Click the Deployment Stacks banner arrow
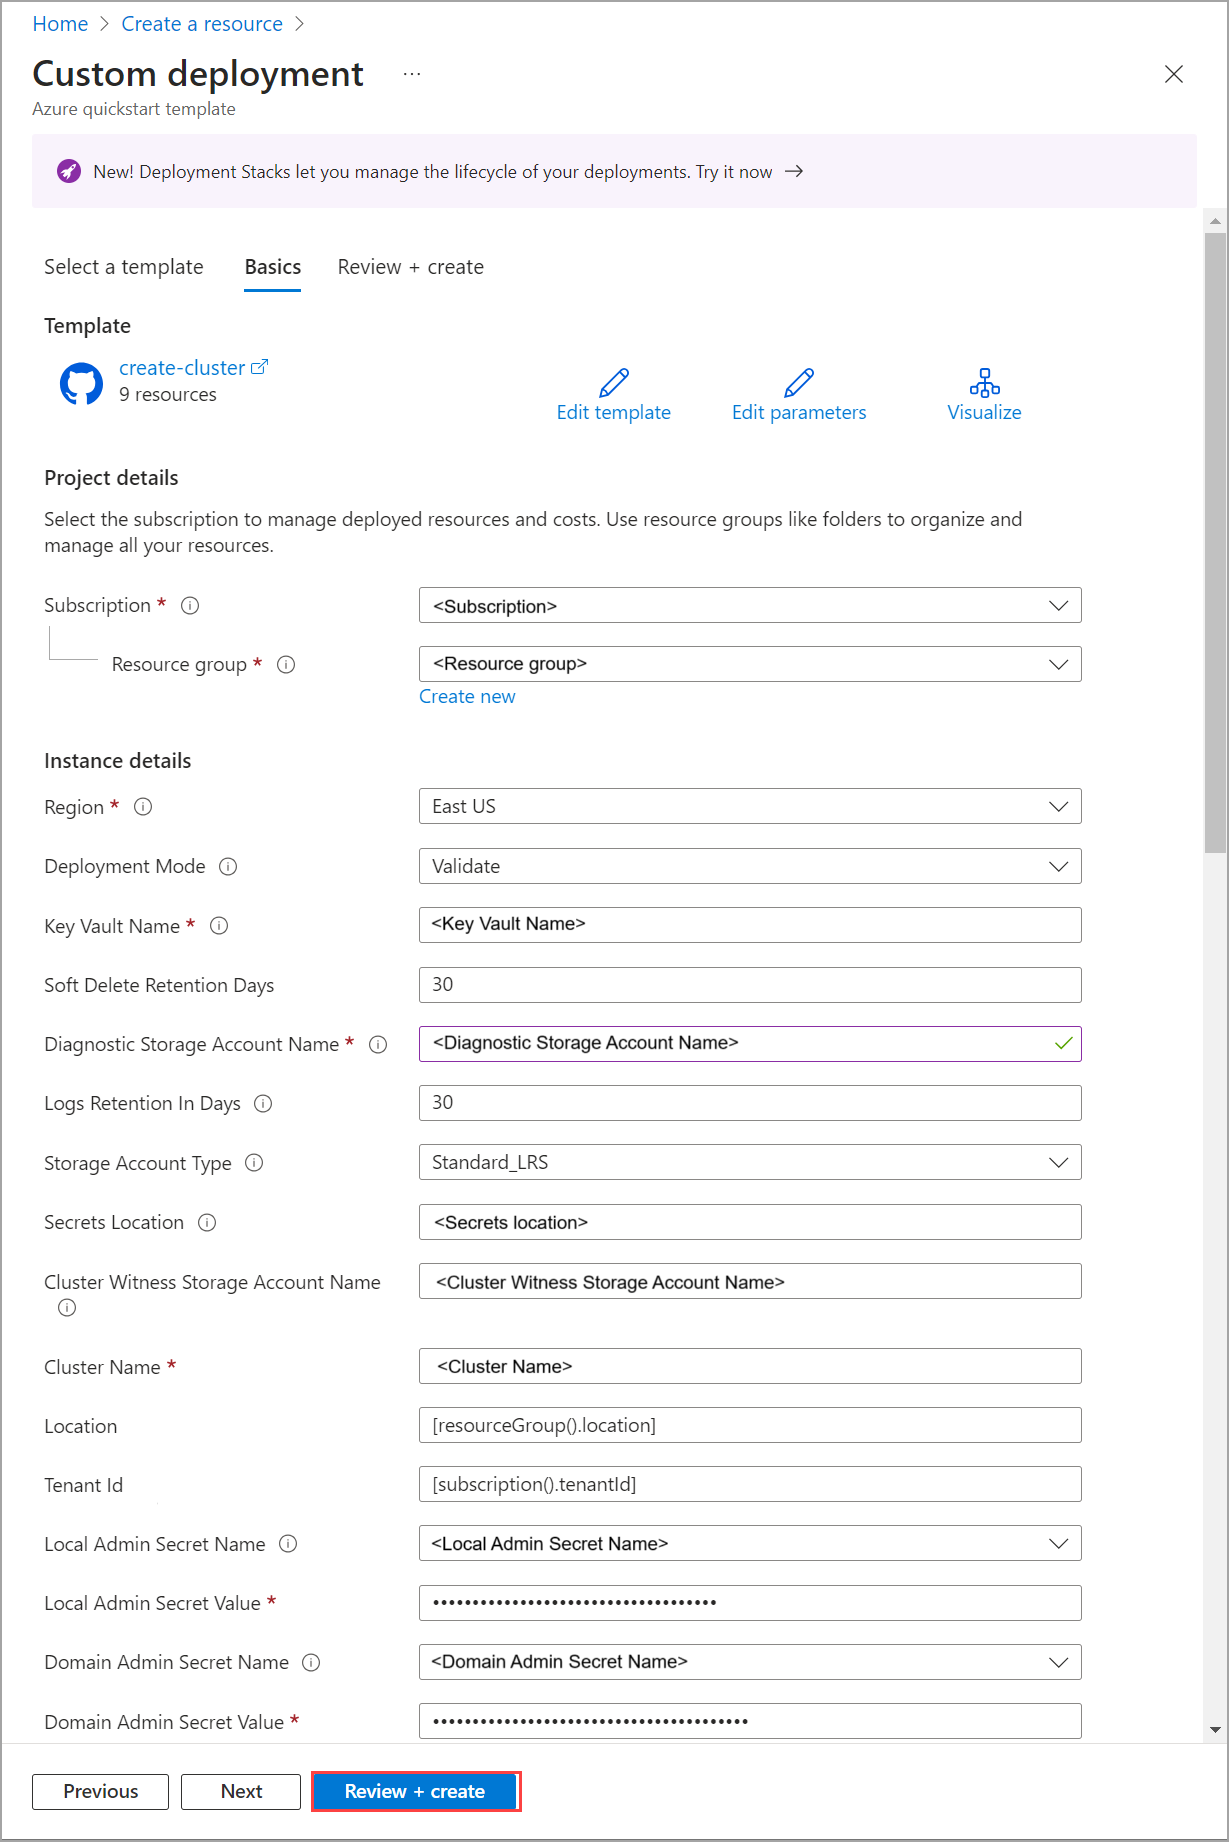The height and width of the screenshot is (1842, 1229). click(794, 172)
